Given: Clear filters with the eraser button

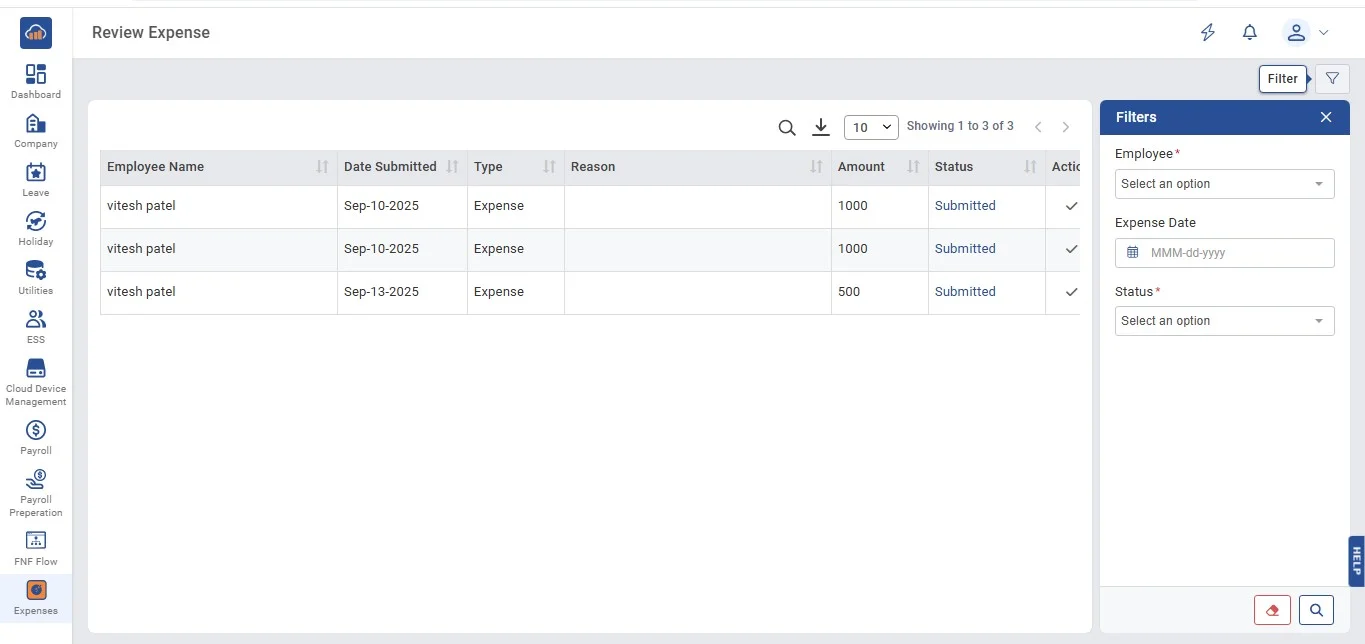Looking at the screenshot, I should click(x=1272, y=609).
